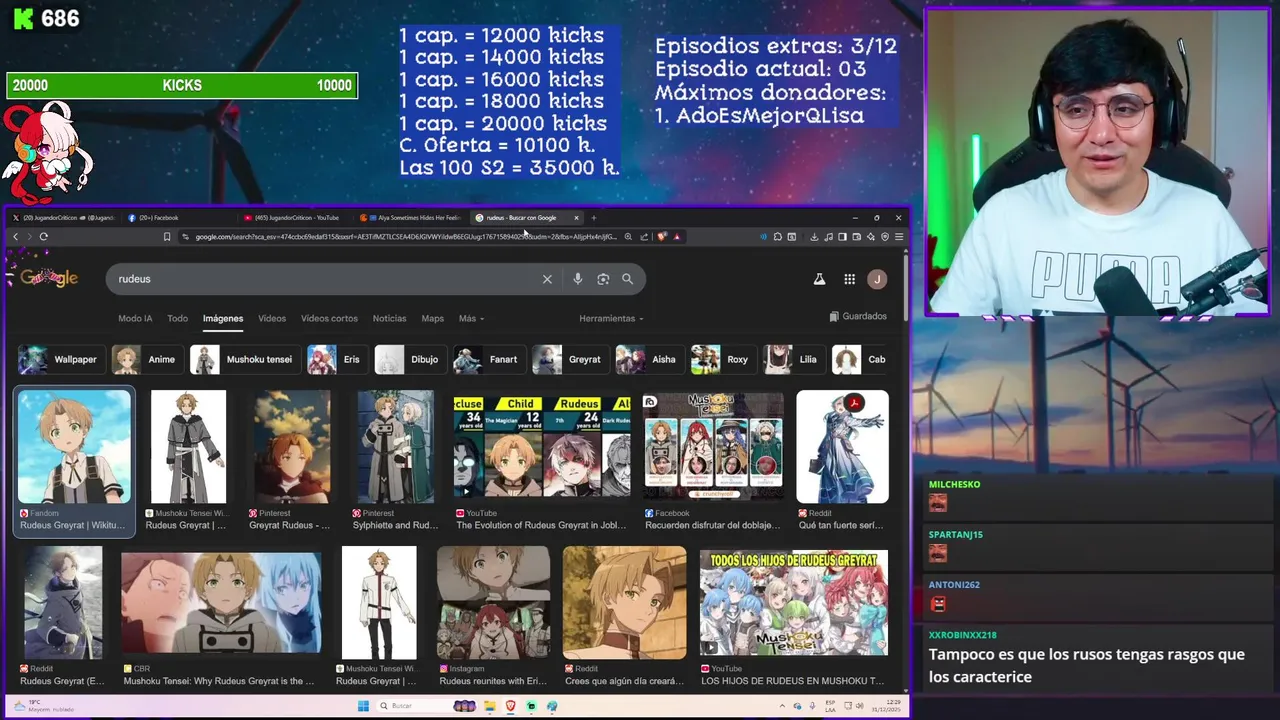The image size is (1280, 720).
Task: Filter images by Eris chip
Action: [x=336, y=359]
